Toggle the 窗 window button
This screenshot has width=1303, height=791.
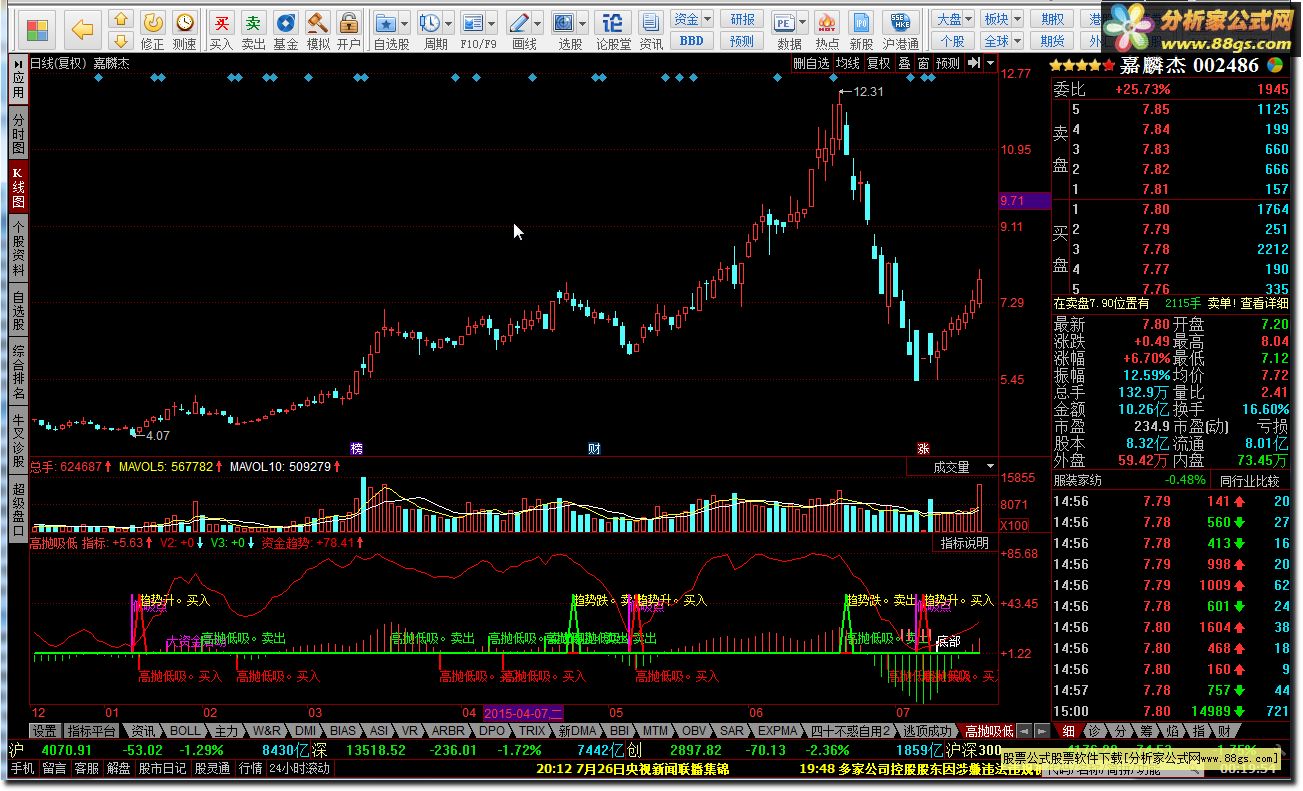[x=923, y=63]
